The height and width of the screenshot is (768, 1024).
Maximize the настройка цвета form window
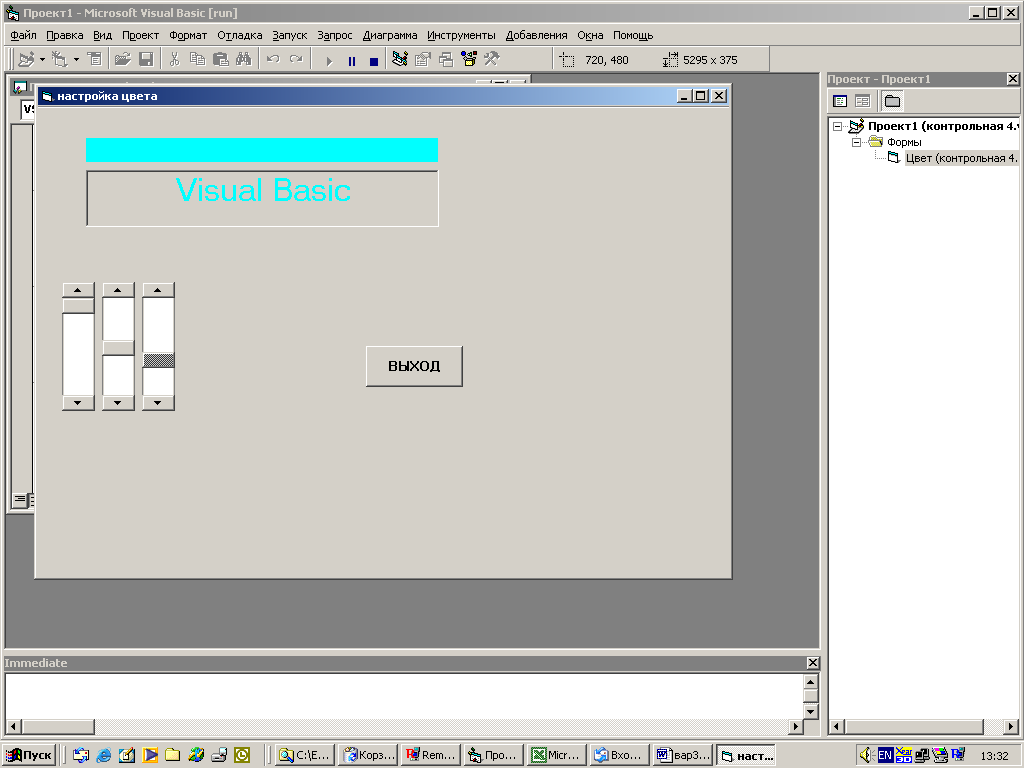[x=701, y=96]
